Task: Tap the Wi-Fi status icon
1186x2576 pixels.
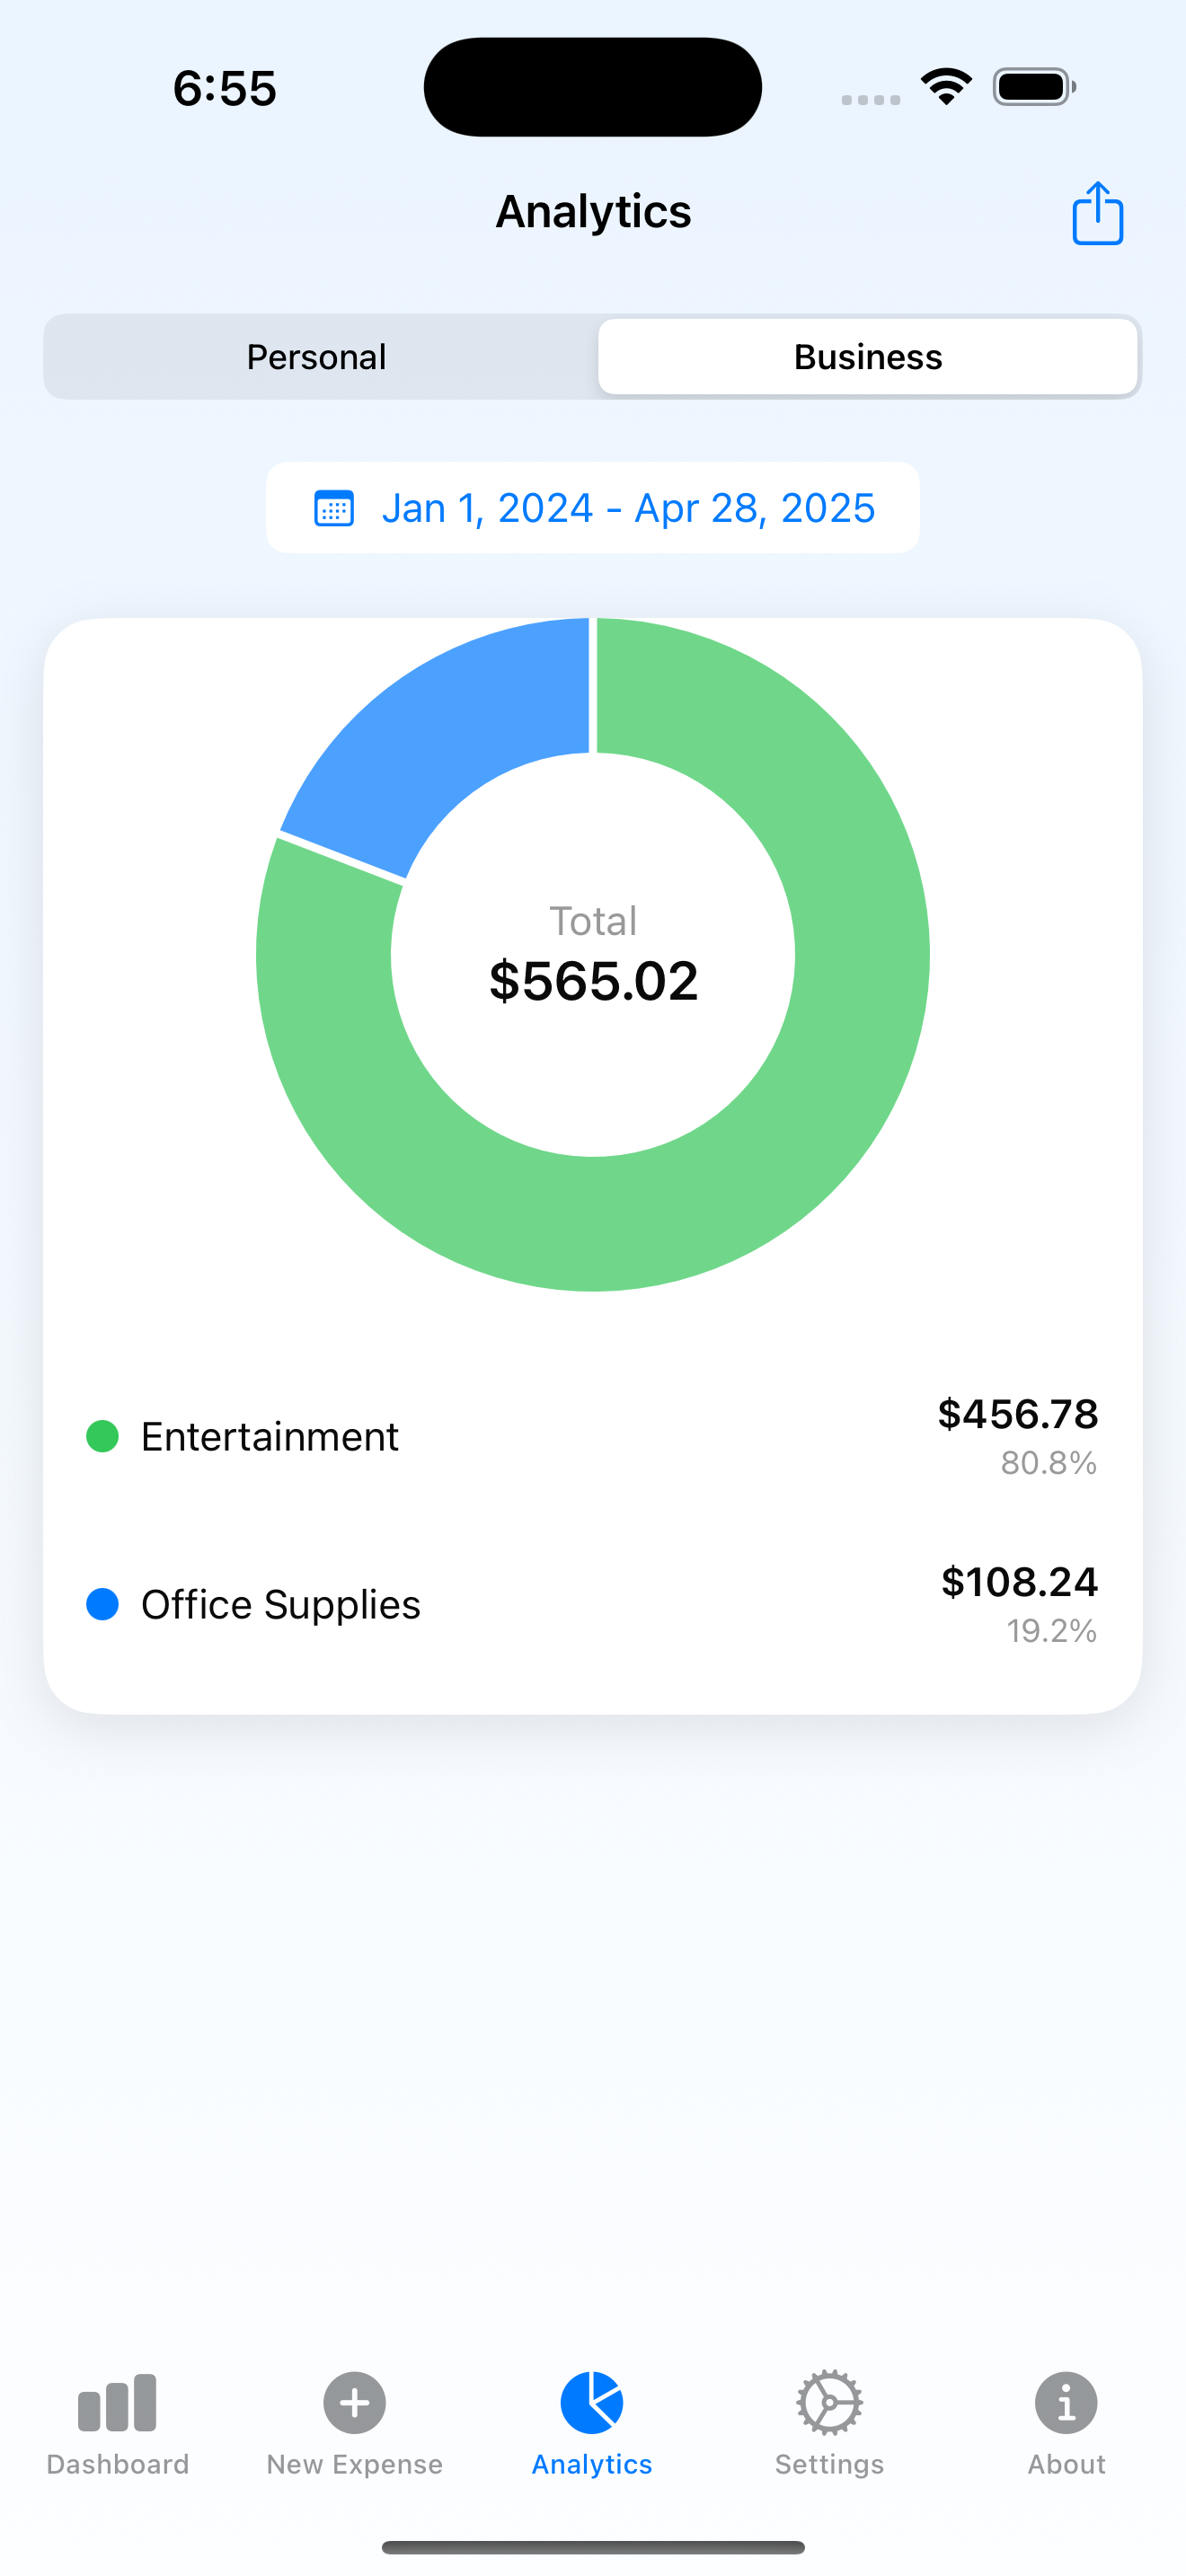Action: [x=946, y=87]
